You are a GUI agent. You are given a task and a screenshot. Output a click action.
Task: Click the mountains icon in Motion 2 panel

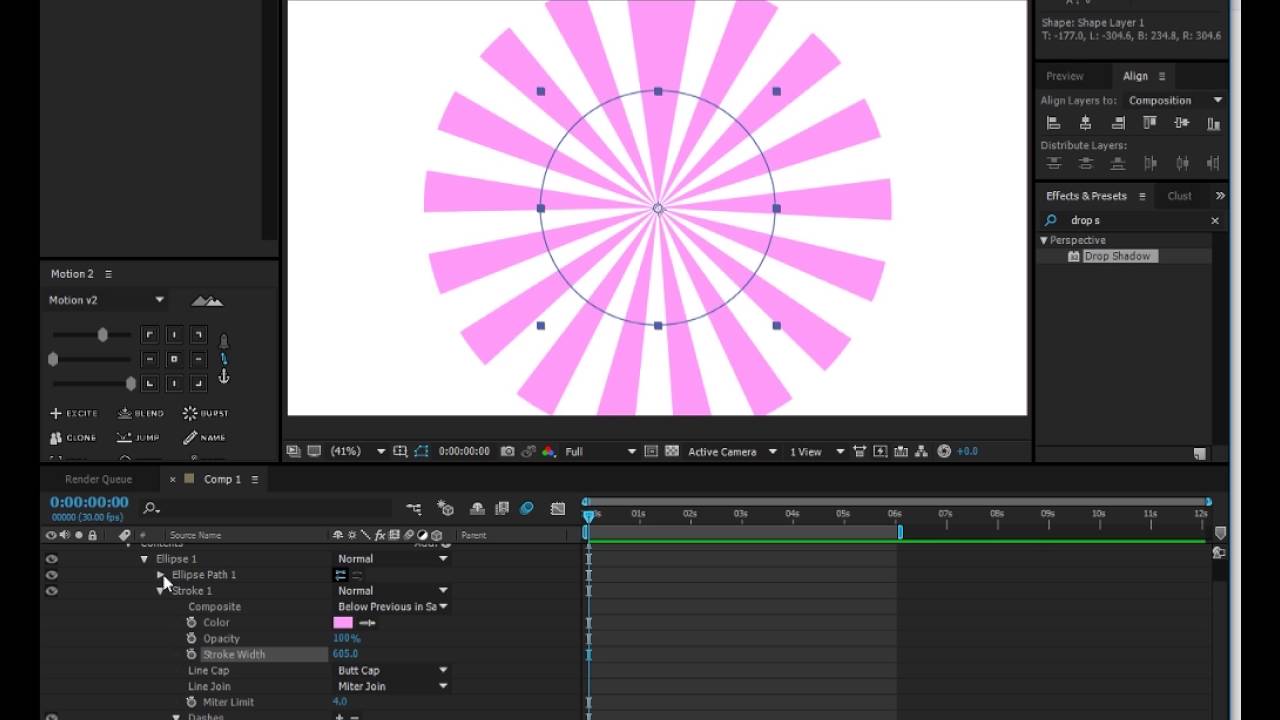207,301
